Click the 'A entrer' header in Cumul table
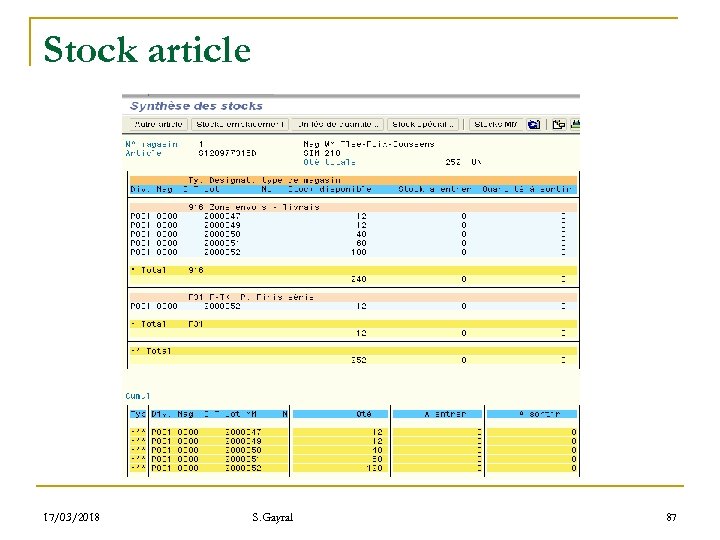 click(x=445, y=414)
